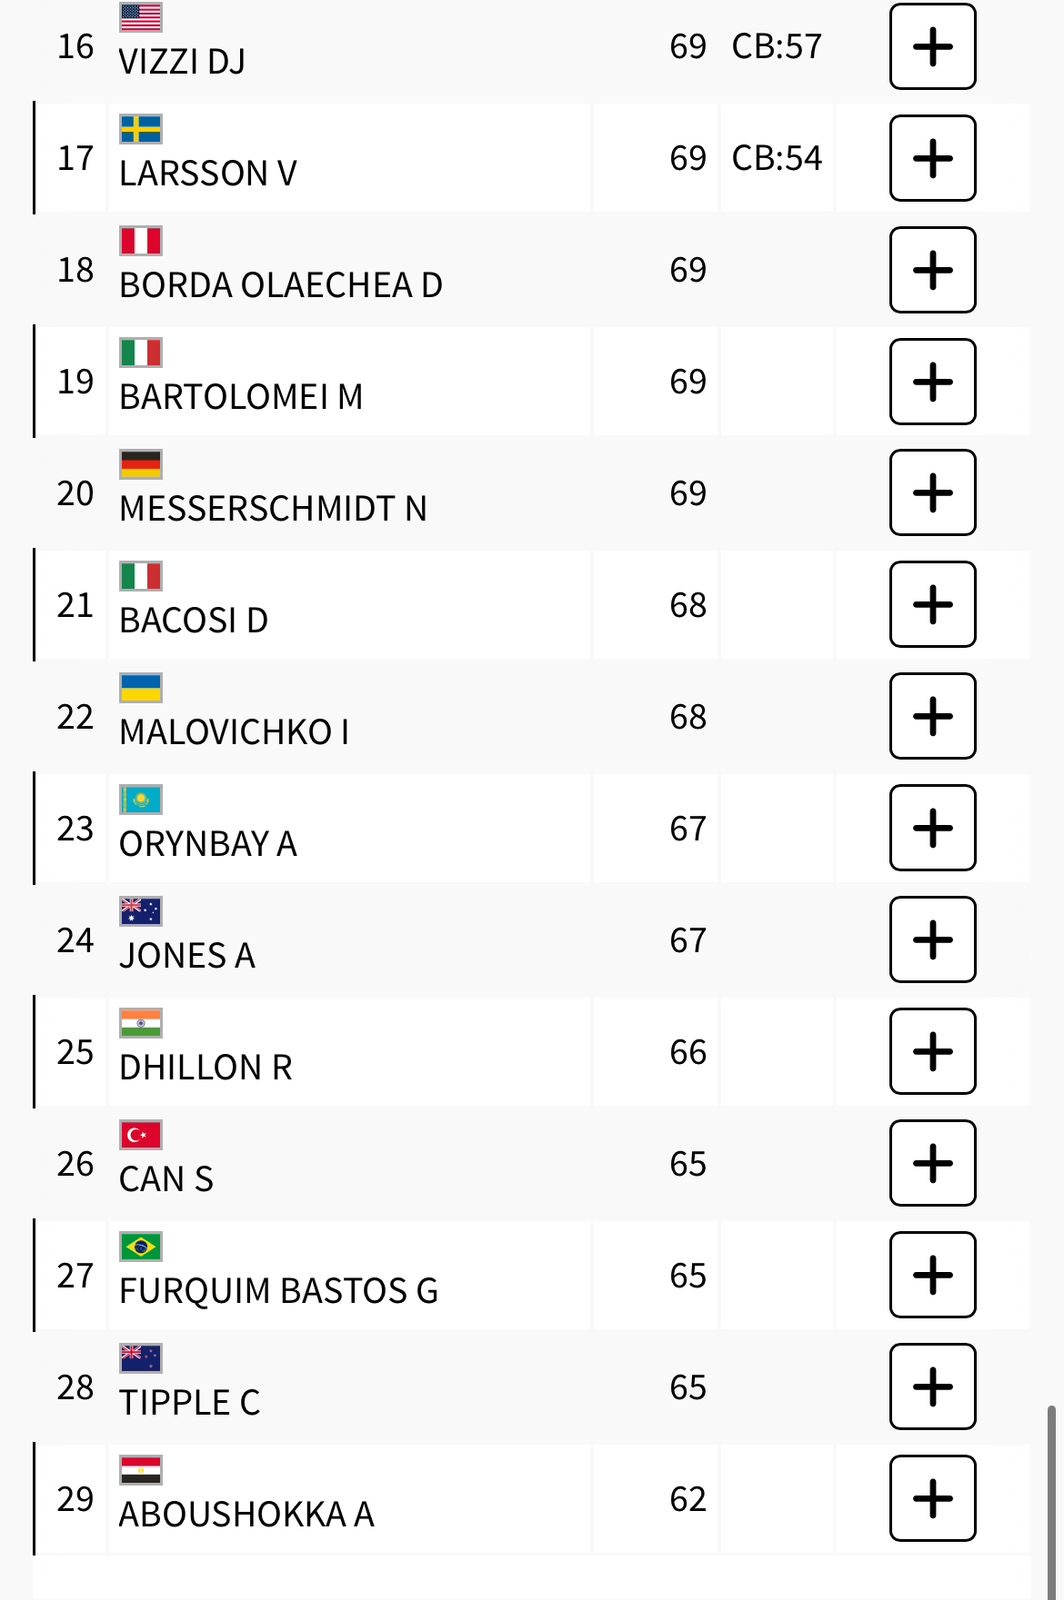Select athlete name DHILLON R
Screen dimensions: 1064x1600
206,1068
